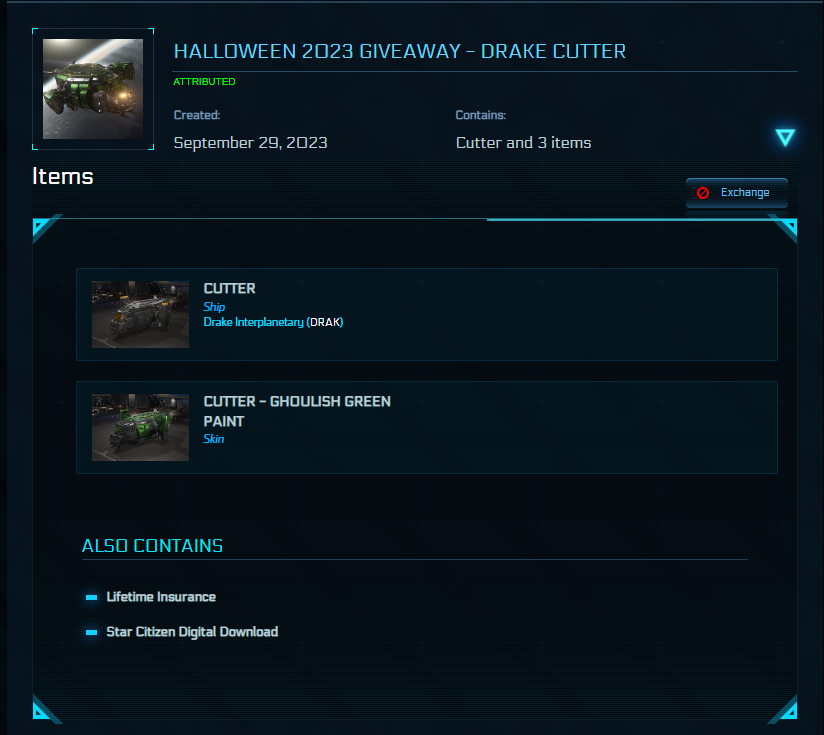This screenshot has width=824, height=735.
Task: Open the Drake Cutter pledge thumbnail image
Action: click(92, 89)
